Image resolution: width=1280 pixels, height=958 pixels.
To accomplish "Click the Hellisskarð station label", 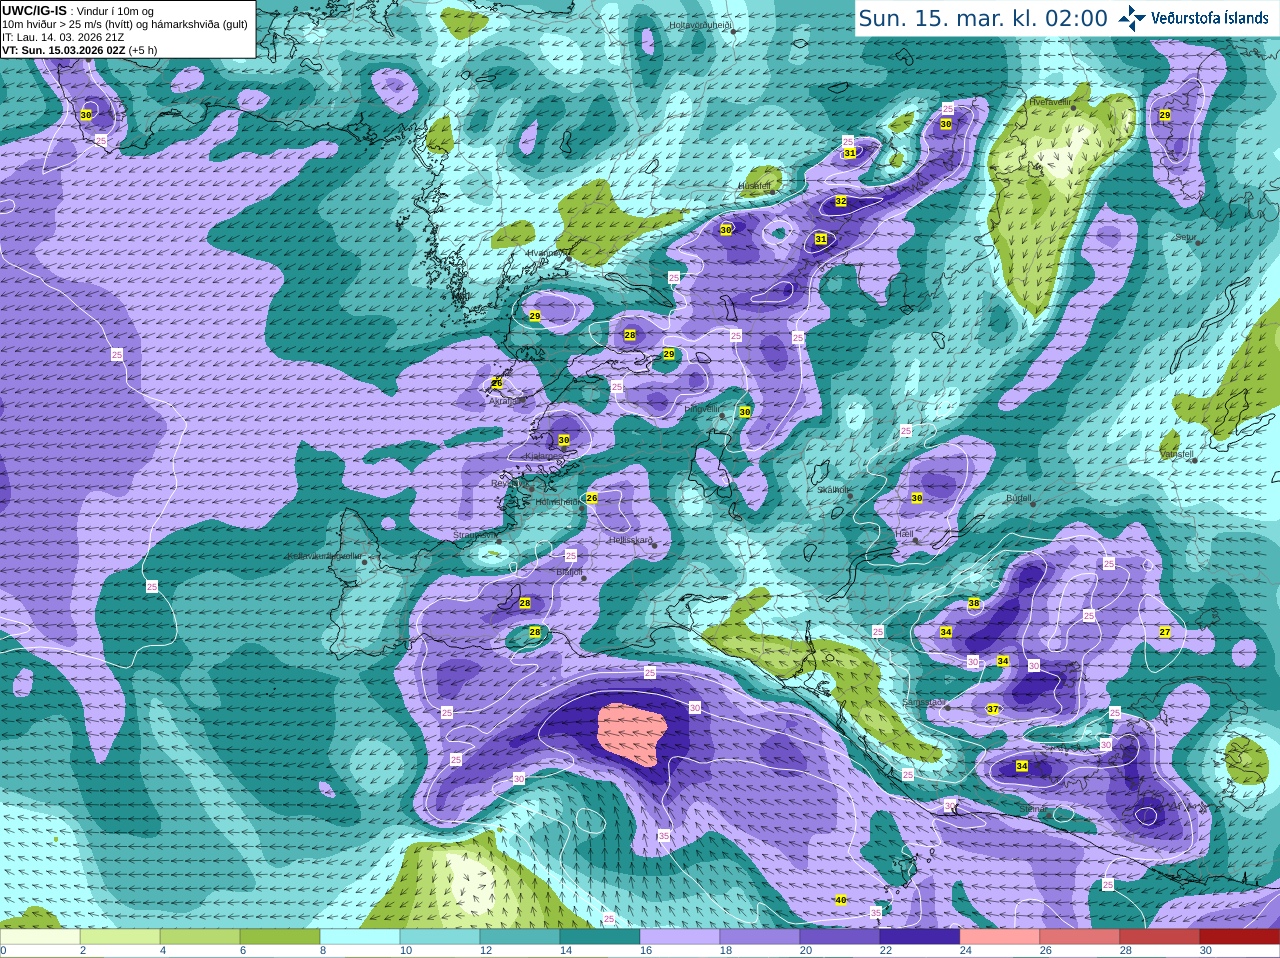I will pos(631,540).
